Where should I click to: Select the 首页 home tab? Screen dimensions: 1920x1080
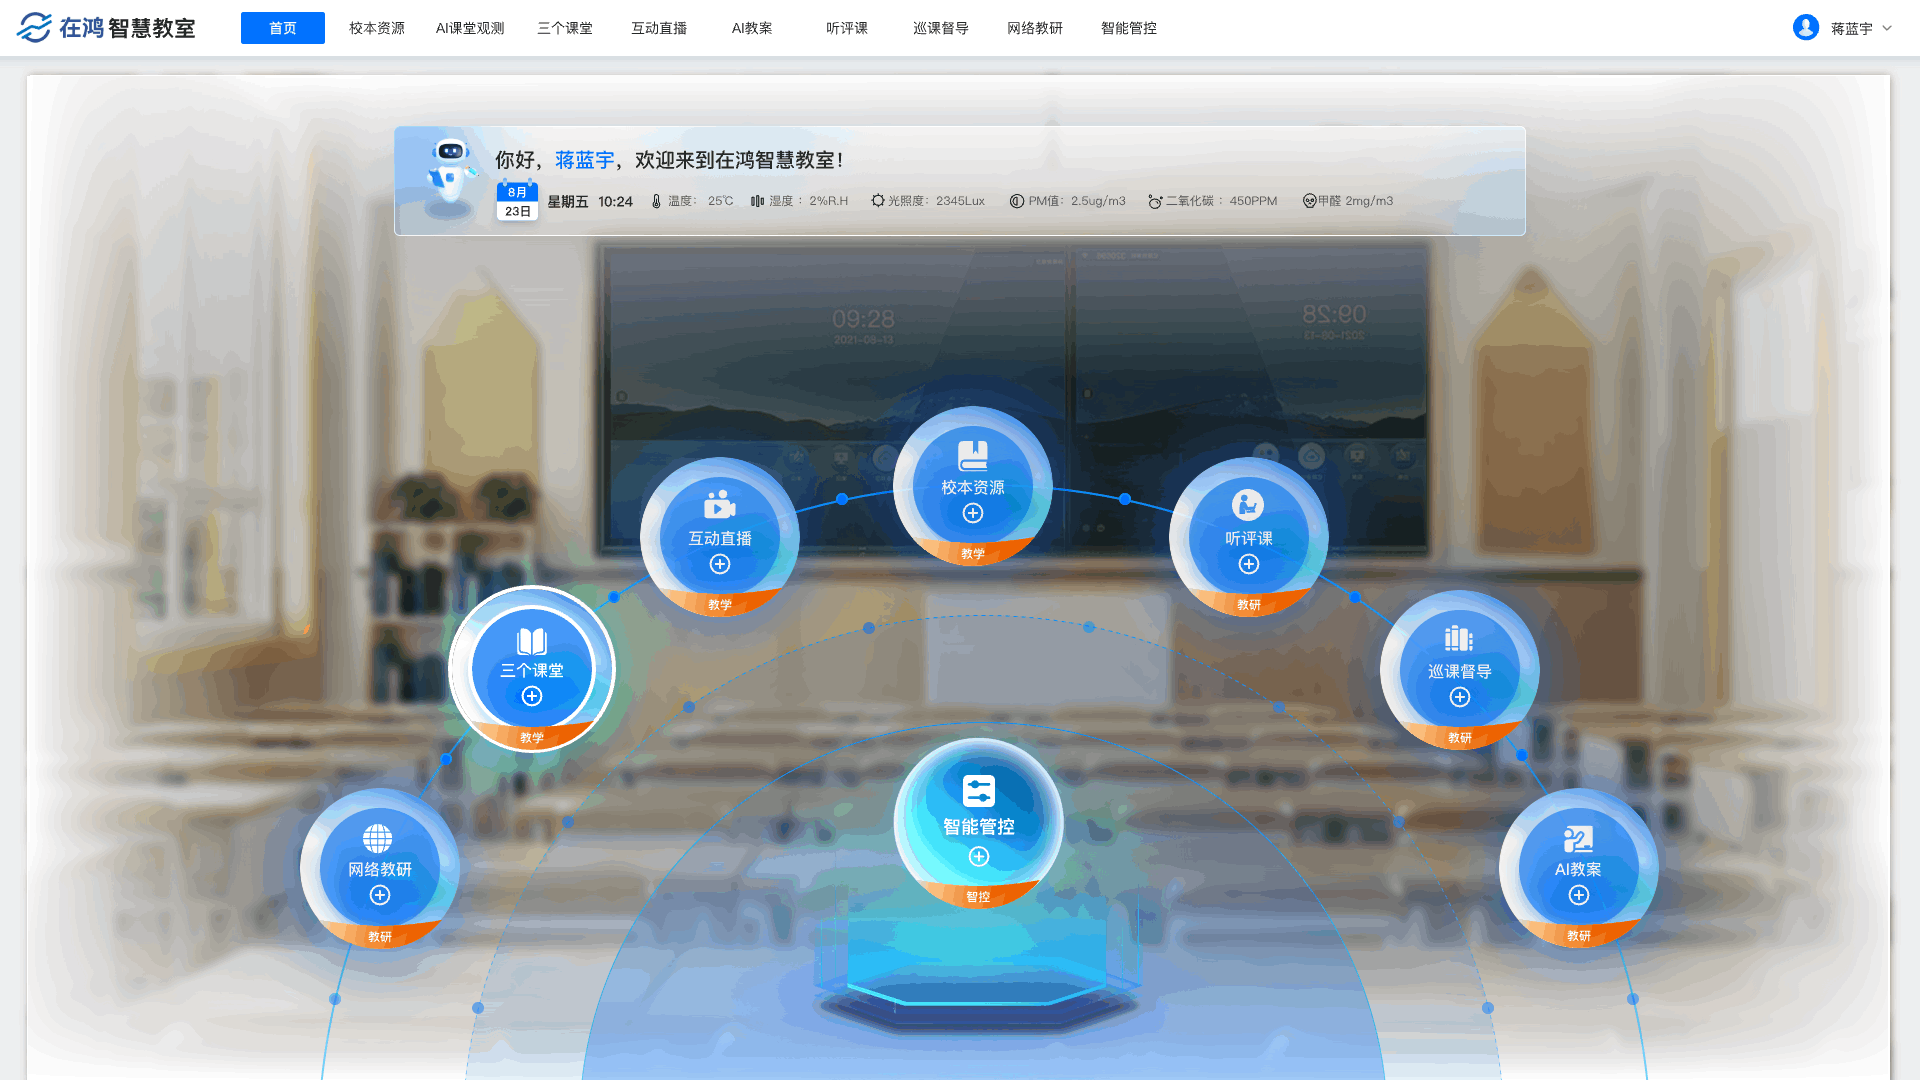tap(283, 28)
